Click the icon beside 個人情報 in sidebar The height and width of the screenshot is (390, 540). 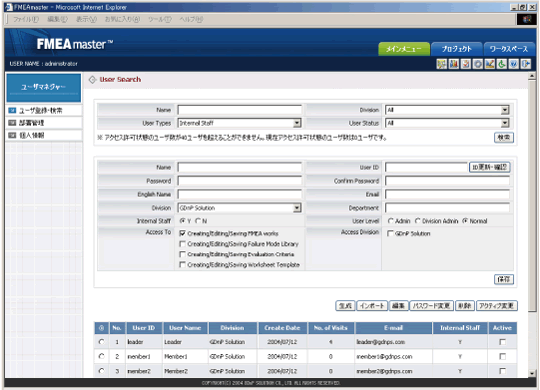point(12,135)
